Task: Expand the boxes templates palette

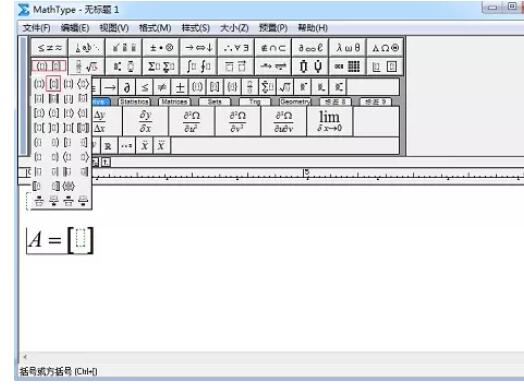Action: [x=385, y=66]
